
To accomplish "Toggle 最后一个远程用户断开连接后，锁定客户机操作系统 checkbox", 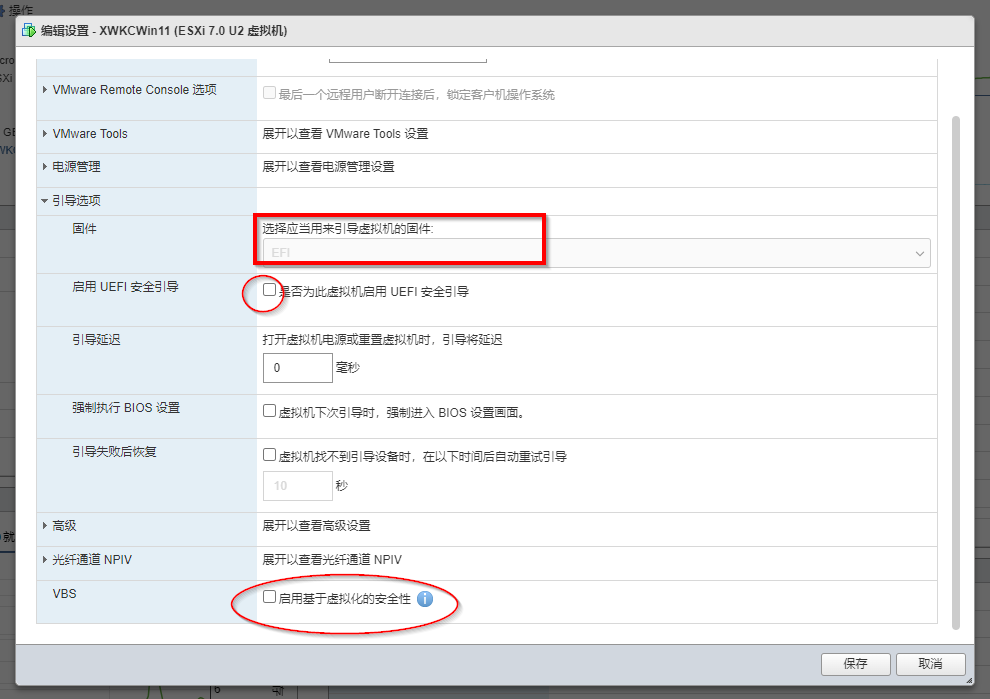I will coord(270,93).
